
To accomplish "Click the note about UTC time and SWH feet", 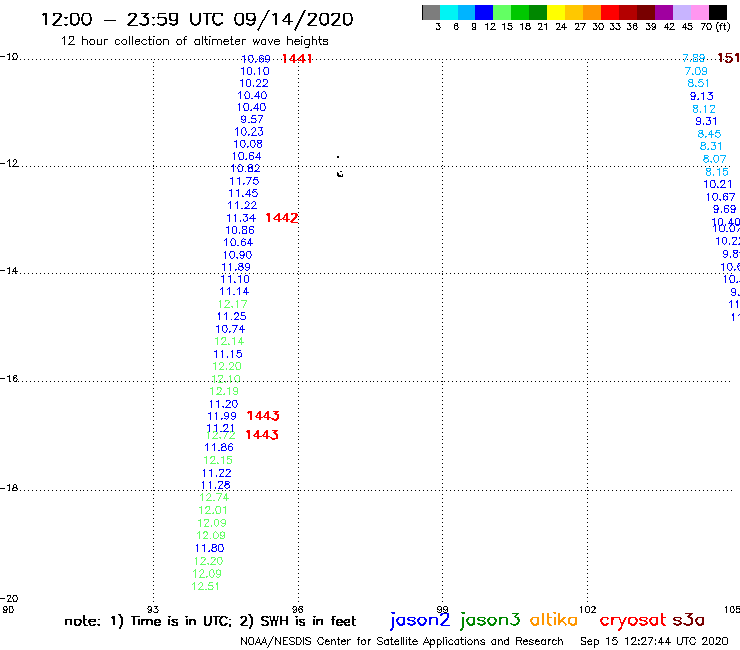I will (x=210, y=621).
